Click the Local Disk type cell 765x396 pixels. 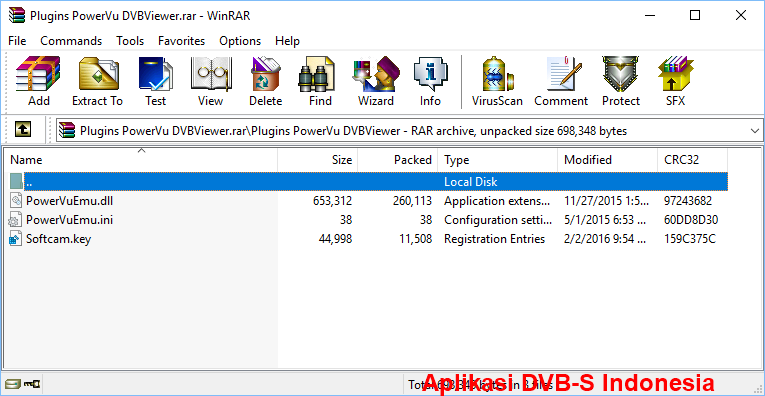pyautogui.click(x=470, y=181)
